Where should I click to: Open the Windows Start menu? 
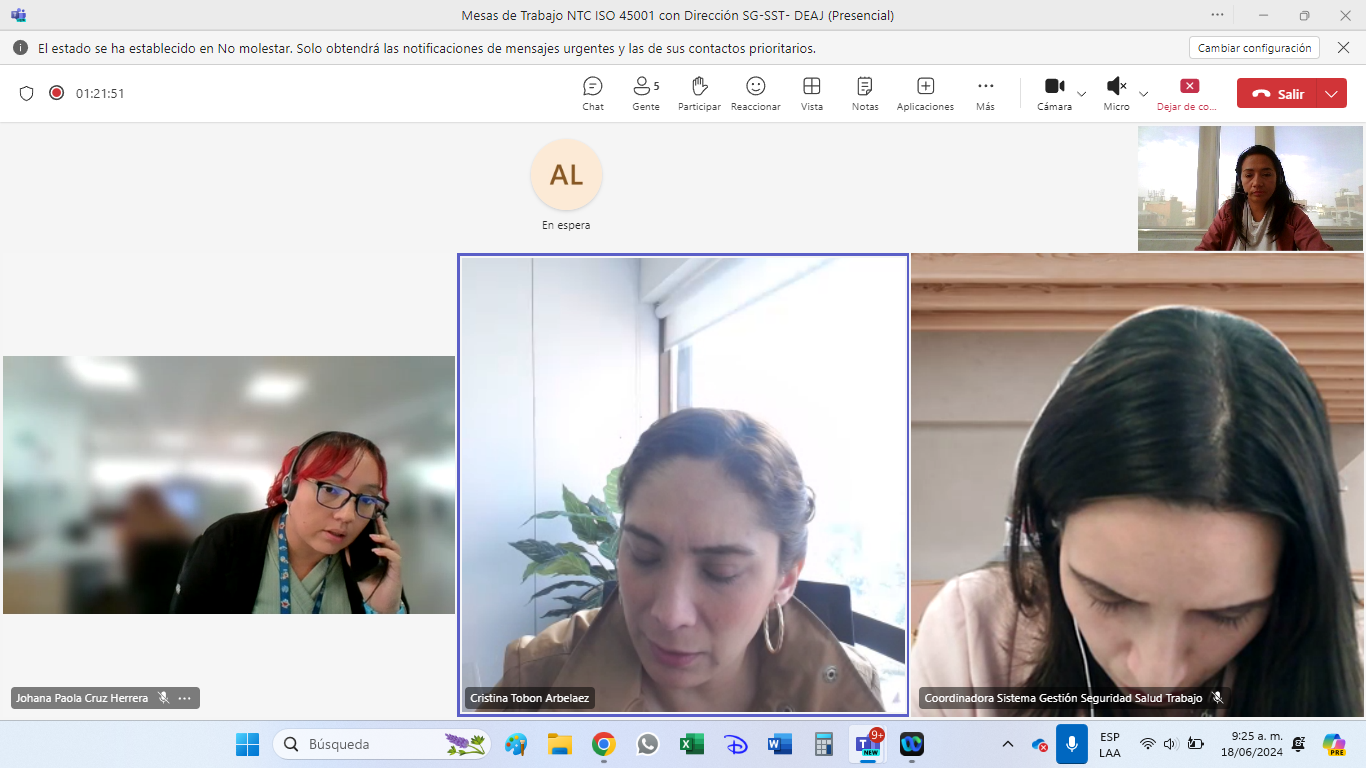(247, 744)
